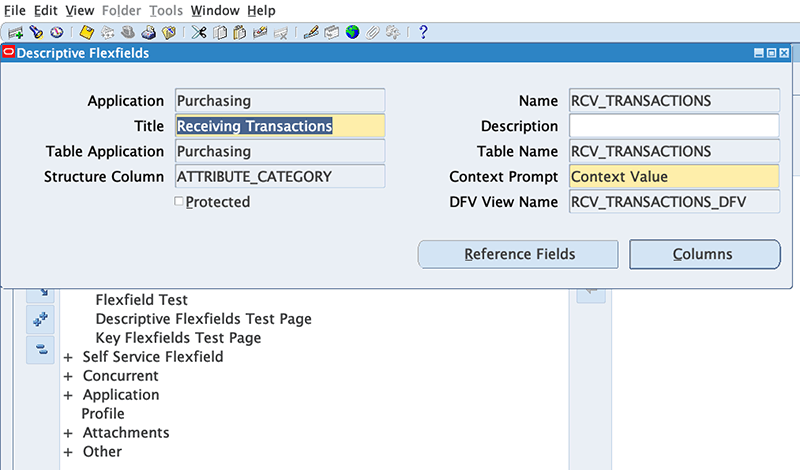The height and width of the screenshot is (470, 800).
Task: Select Flexfield Test in Navigator
Action: (x=141, y=300)
